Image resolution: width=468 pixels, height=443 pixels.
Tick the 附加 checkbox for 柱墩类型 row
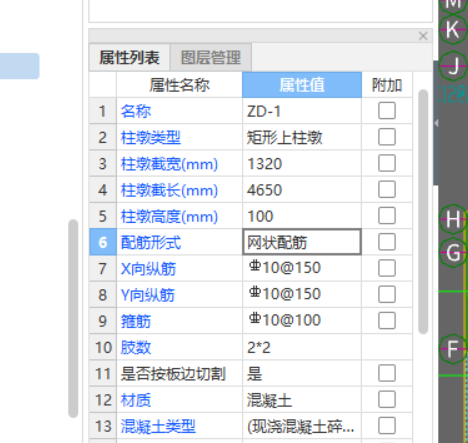(x=387, y=137)
